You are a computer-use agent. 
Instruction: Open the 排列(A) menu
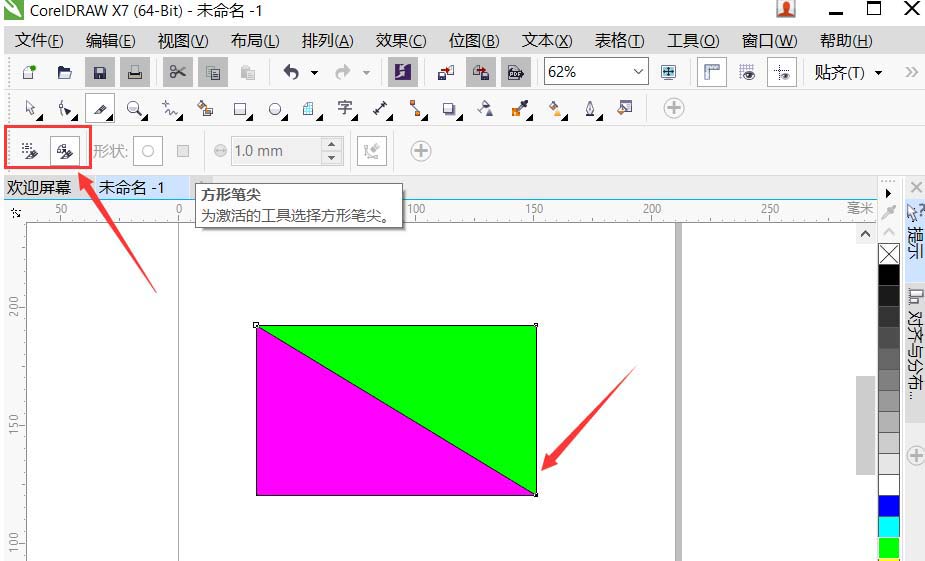[x=327, y=41]
